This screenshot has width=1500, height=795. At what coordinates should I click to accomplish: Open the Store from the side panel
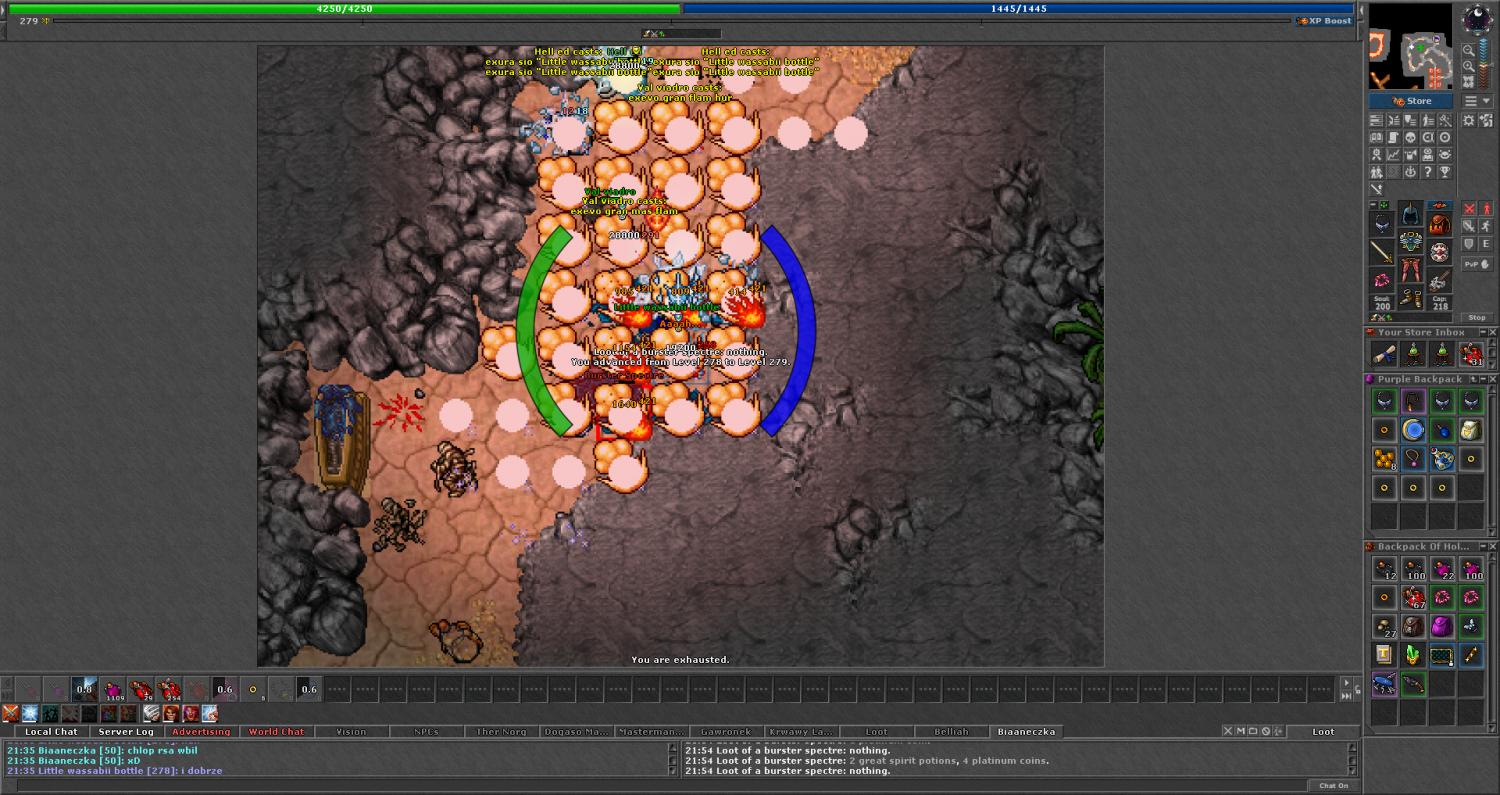click(x=1412, y=101)
